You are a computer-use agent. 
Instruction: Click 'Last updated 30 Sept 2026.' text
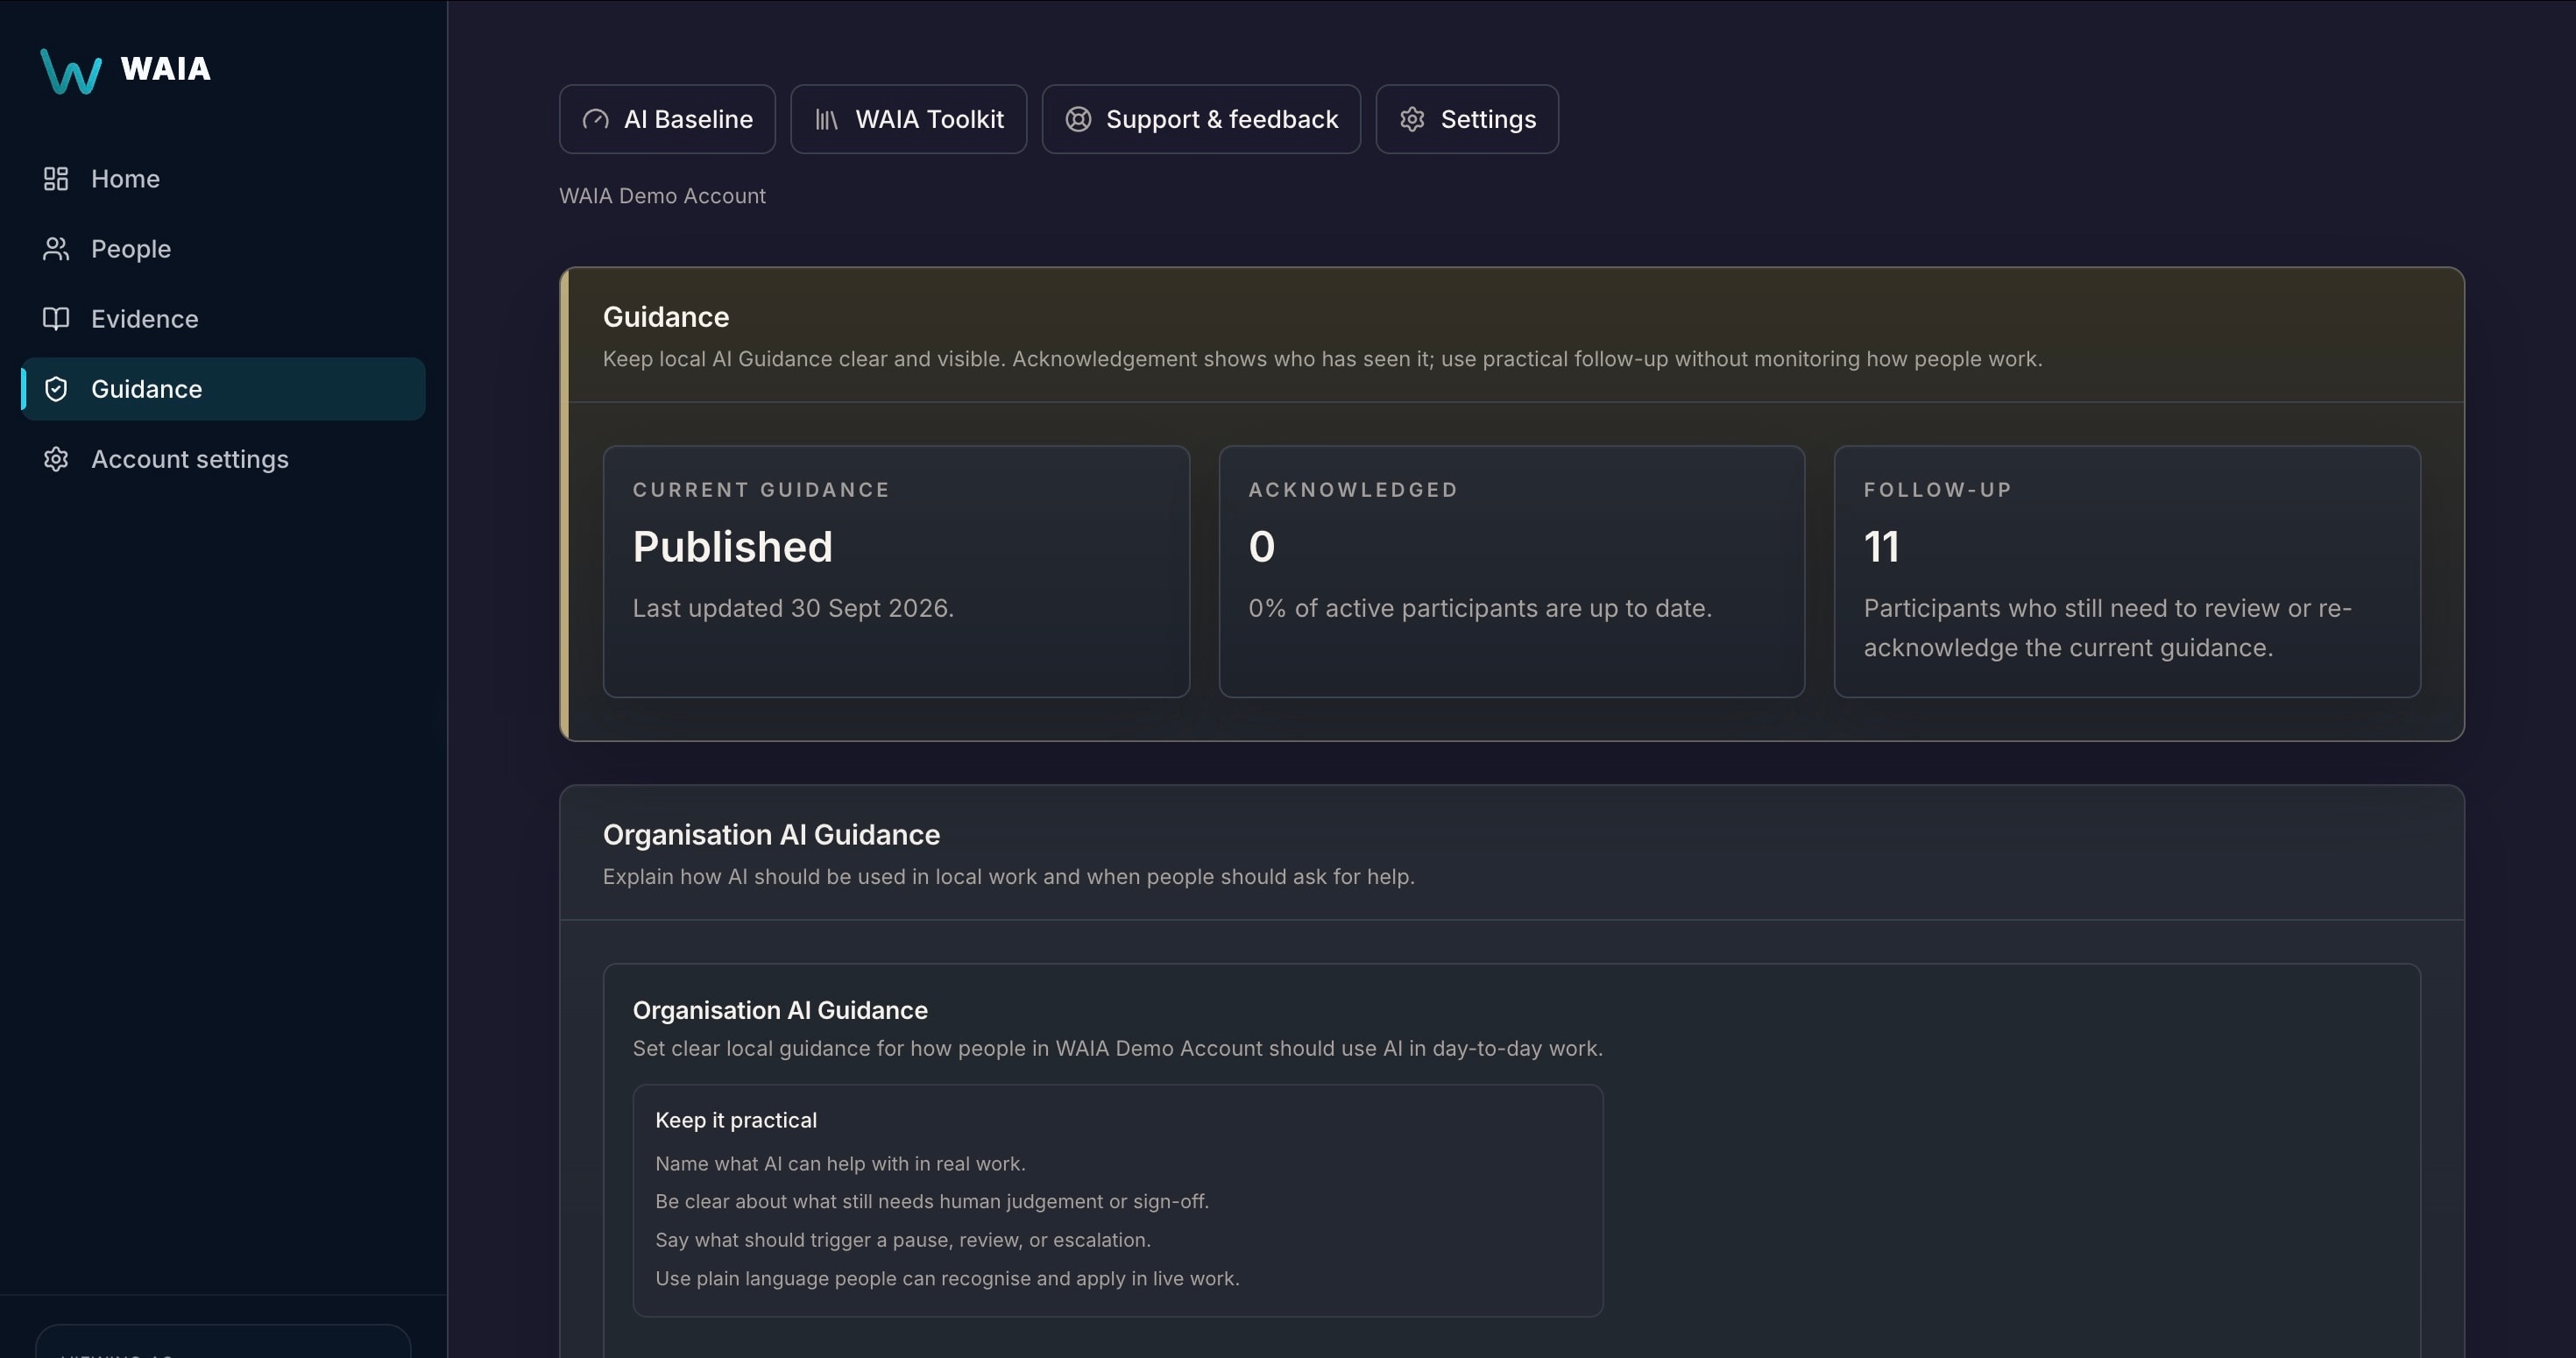(x=793, y=608)
